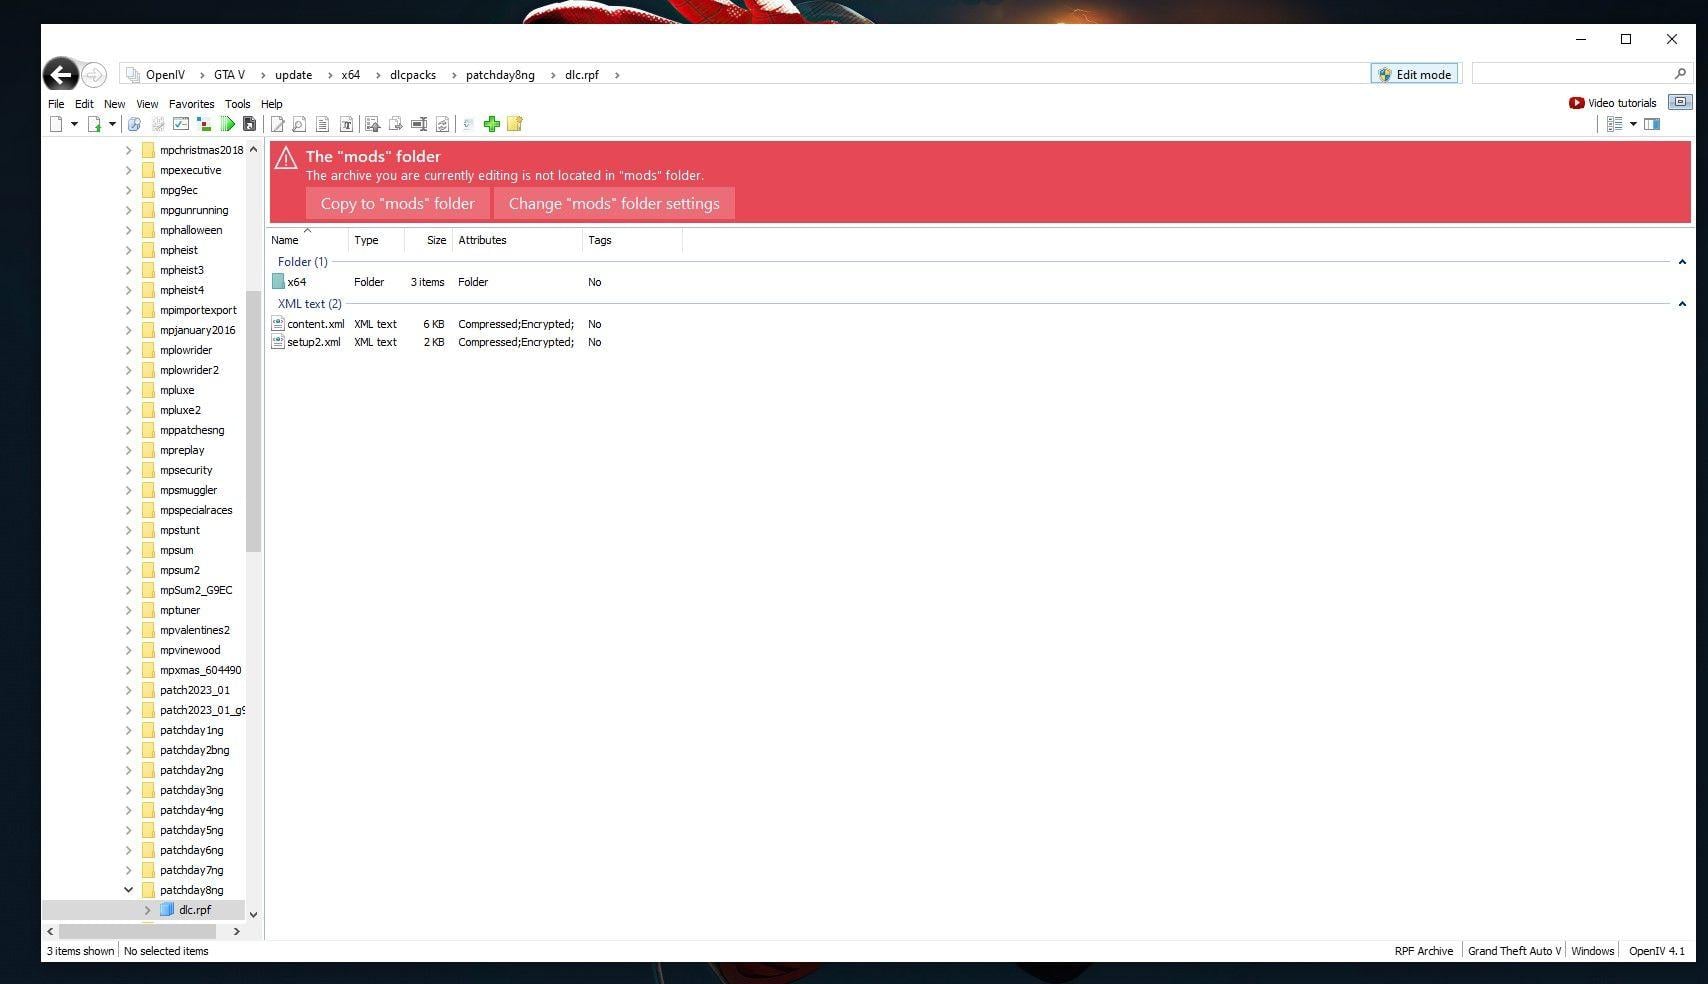Click the floppy disk save toolbar icon
This screenshot has width=1708, height=984.
[250, 124]
